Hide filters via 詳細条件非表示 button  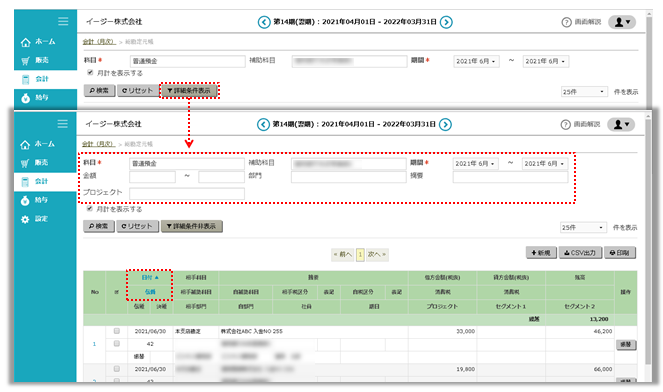192,226
